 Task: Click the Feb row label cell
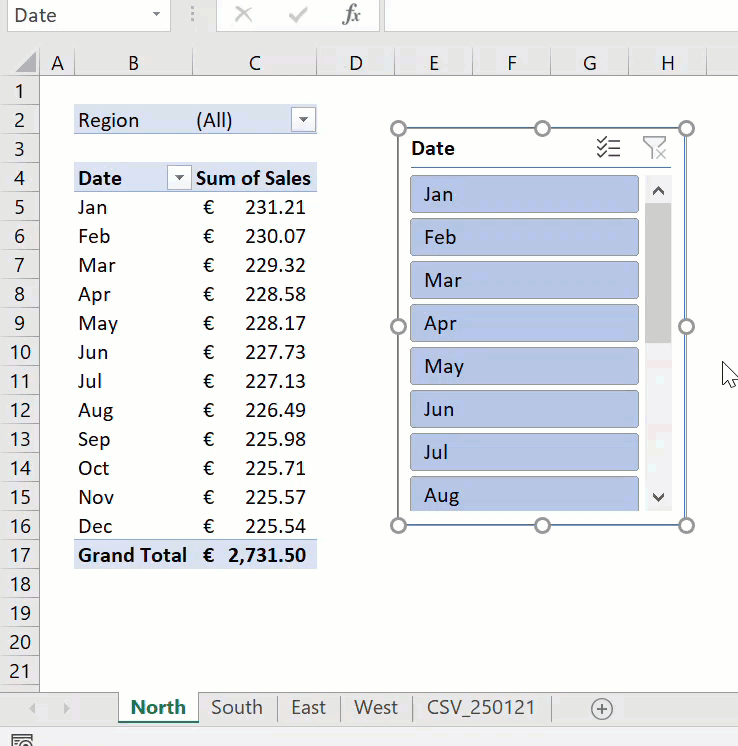coord(133,236)
